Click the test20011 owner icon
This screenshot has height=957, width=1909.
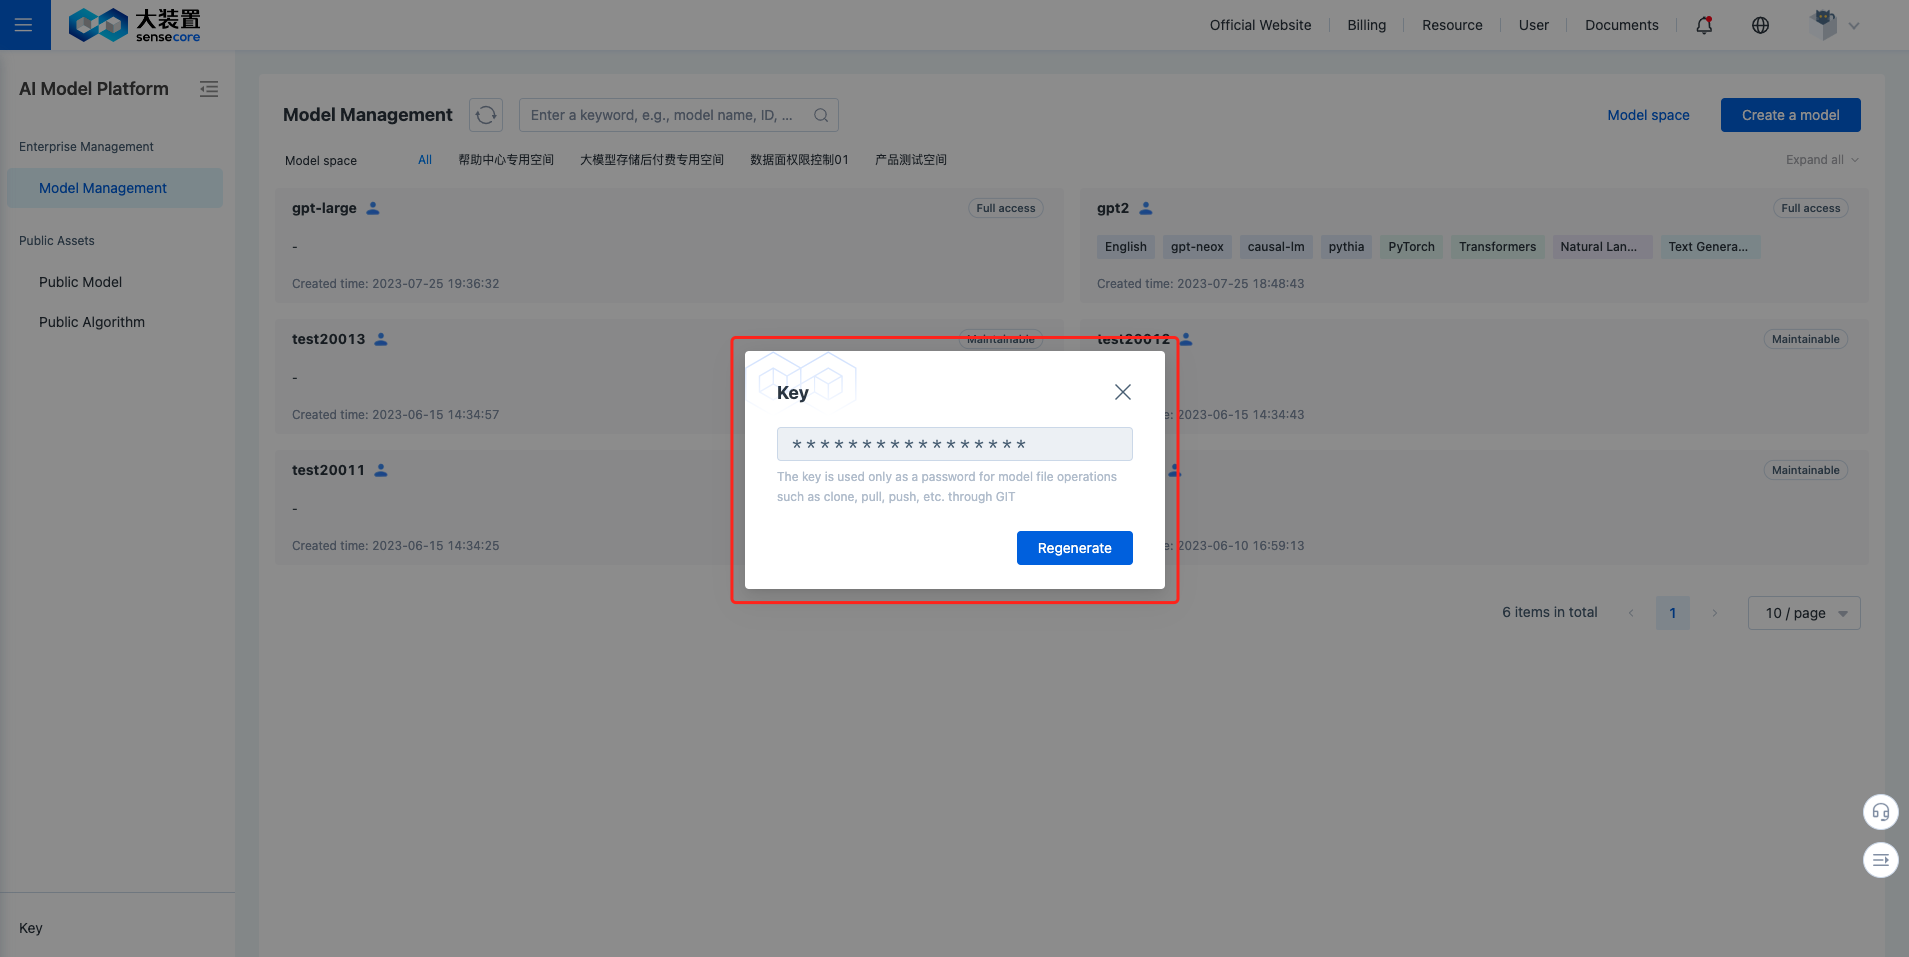[381, 470]
